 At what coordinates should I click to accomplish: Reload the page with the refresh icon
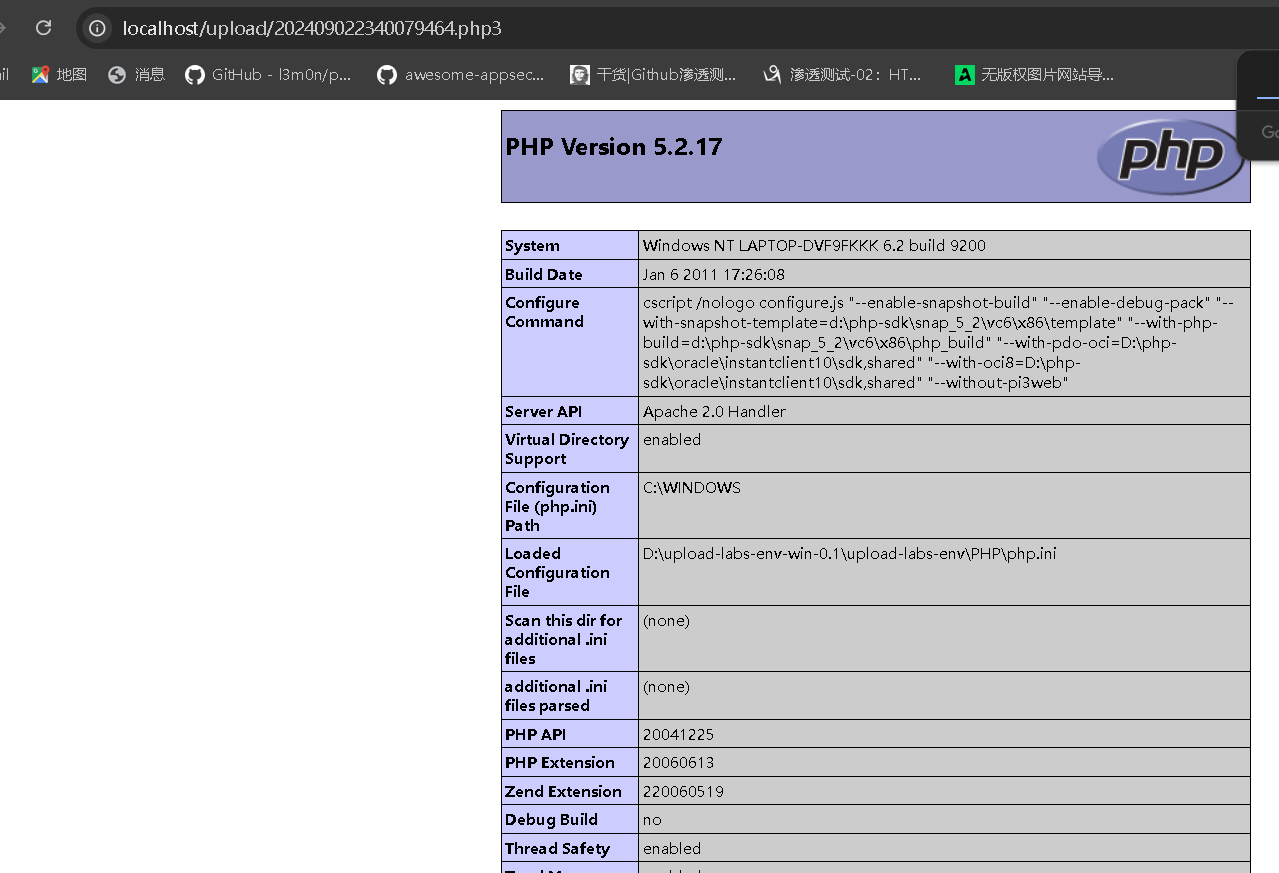(43, 28)
